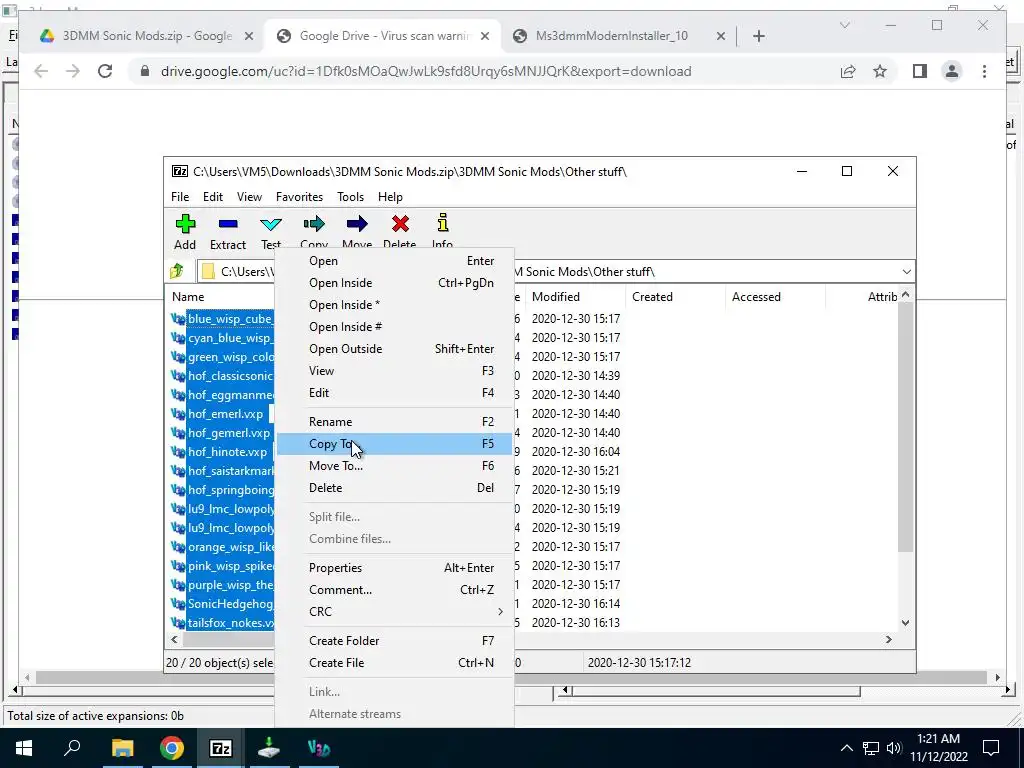Open the Edit menu in 7-Zip
Viewport: 1024px width, 768px height.
[x=213, y=197]
